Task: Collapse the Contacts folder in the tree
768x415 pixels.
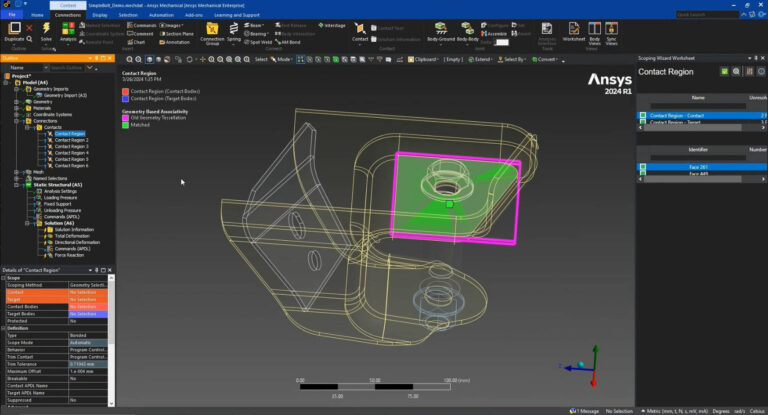Action: click(x=27, y=127)
